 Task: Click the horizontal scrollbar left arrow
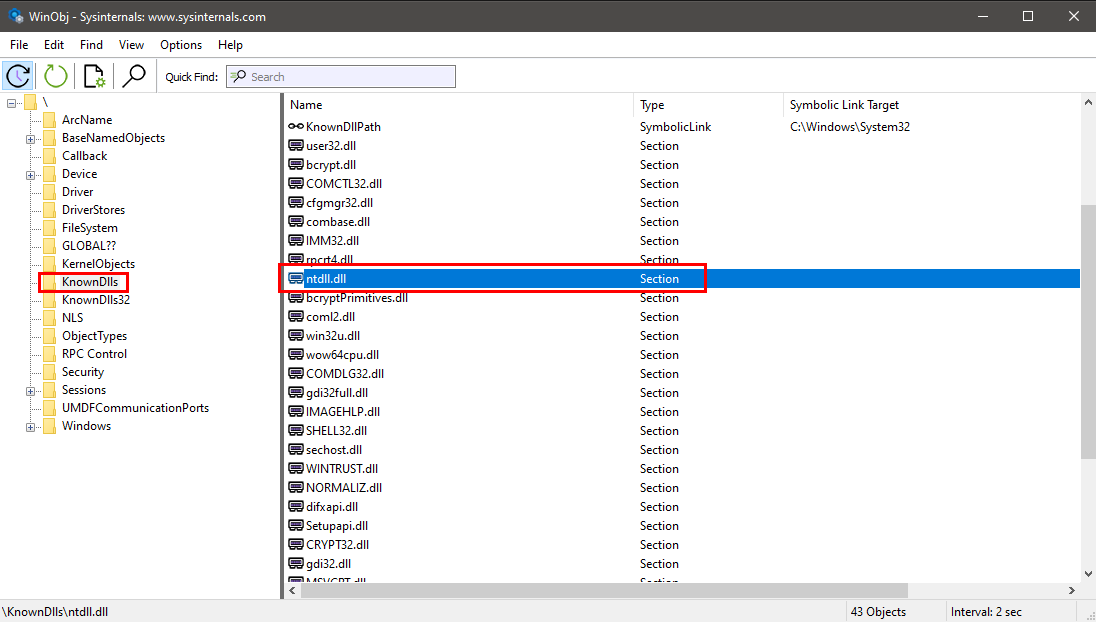click(293, 591)
